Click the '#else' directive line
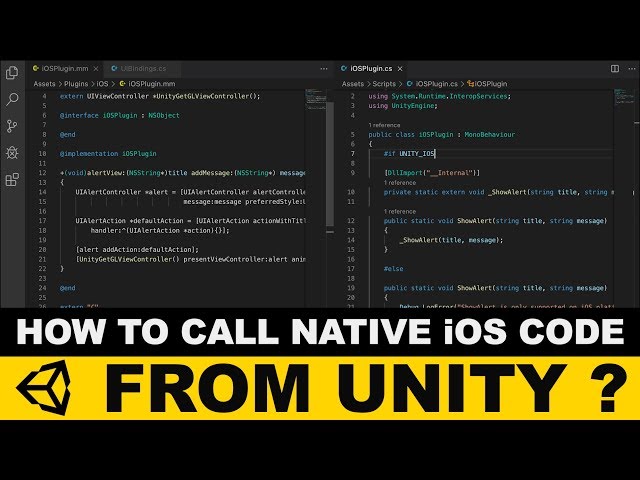Viewport: 640px width, 480px height. (x=393, y=269)
